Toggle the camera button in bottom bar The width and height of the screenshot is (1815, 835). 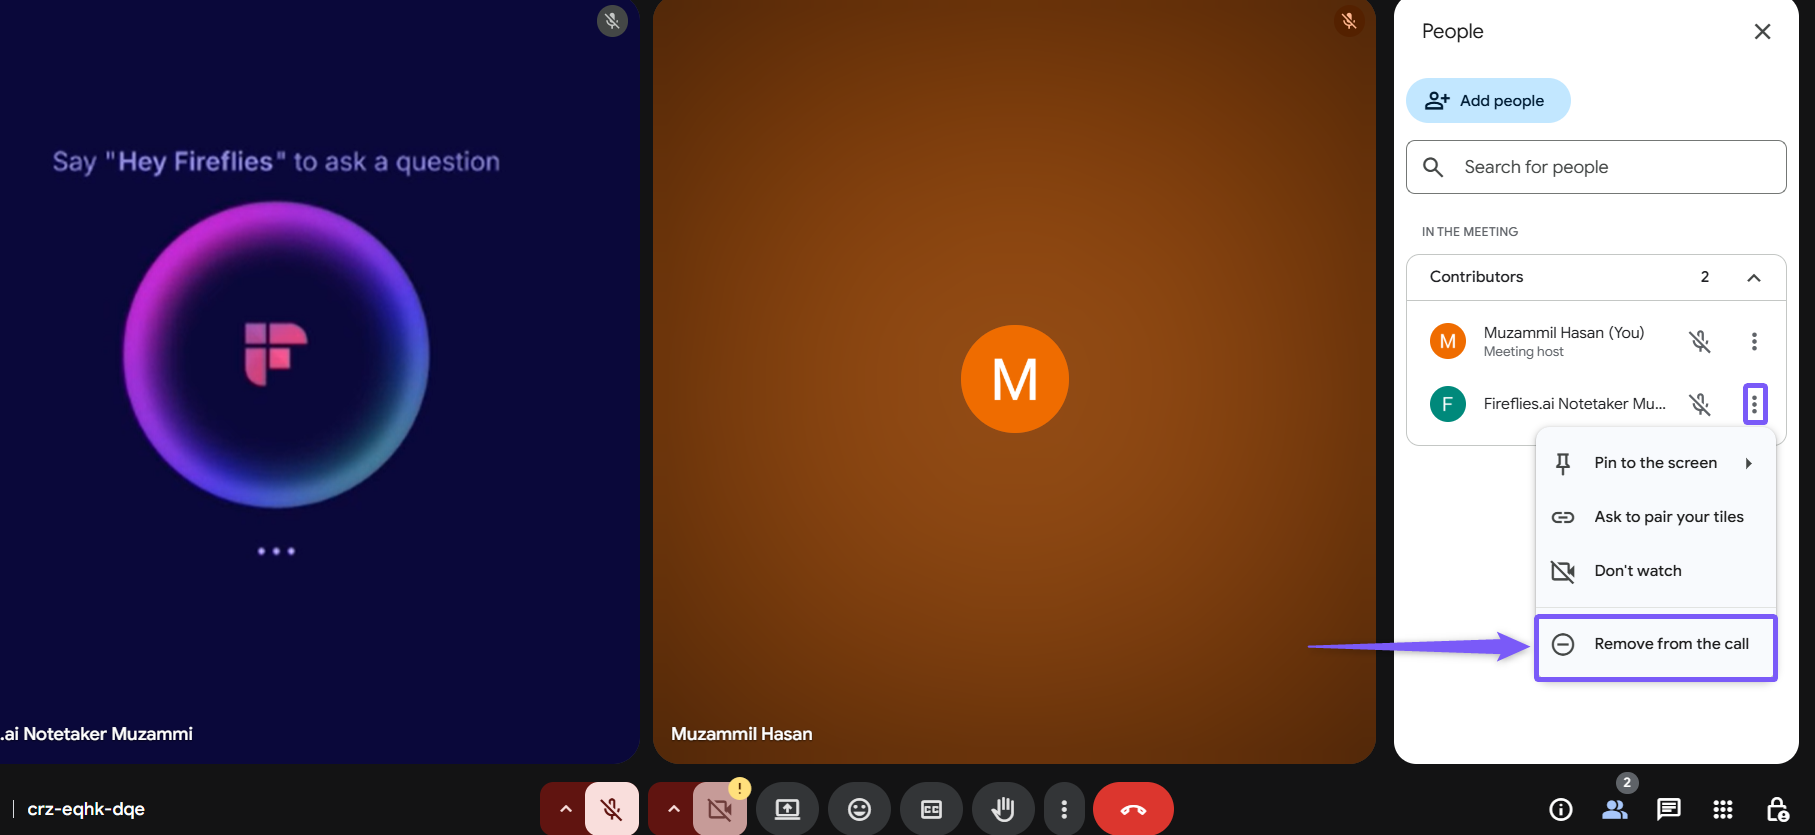[719, 809]
